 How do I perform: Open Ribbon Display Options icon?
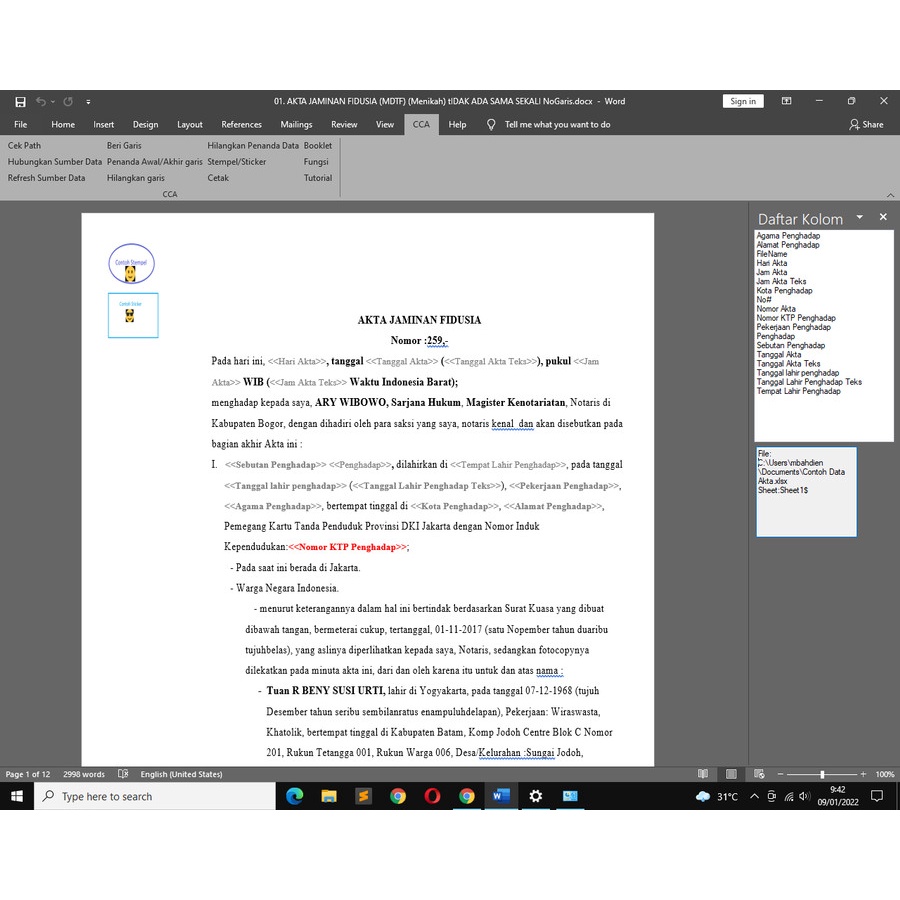pyautogui.click(x=787, y=101)
